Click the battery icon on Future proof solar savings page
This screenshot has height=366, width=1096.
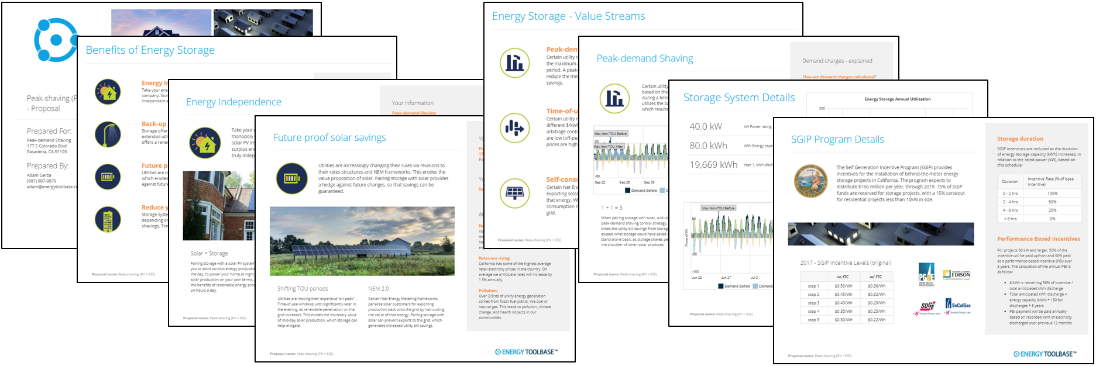(291, 178)
